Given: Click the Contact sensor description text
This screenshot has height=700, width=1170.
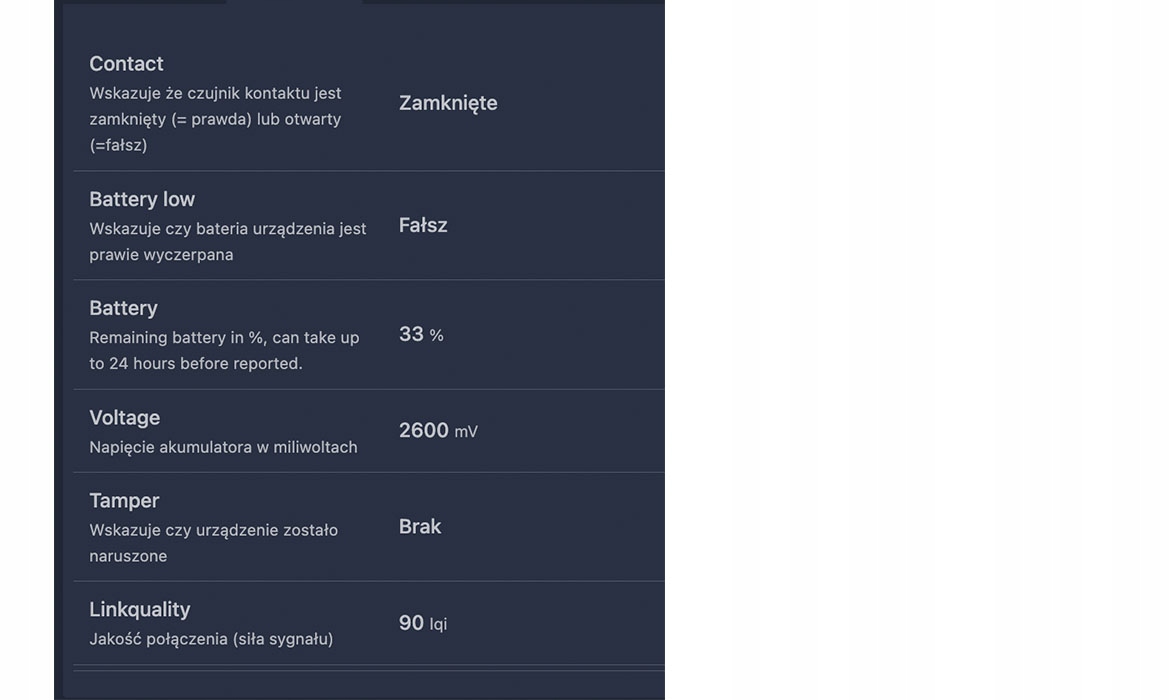Looking at the screenshot, I should point(215,119).
